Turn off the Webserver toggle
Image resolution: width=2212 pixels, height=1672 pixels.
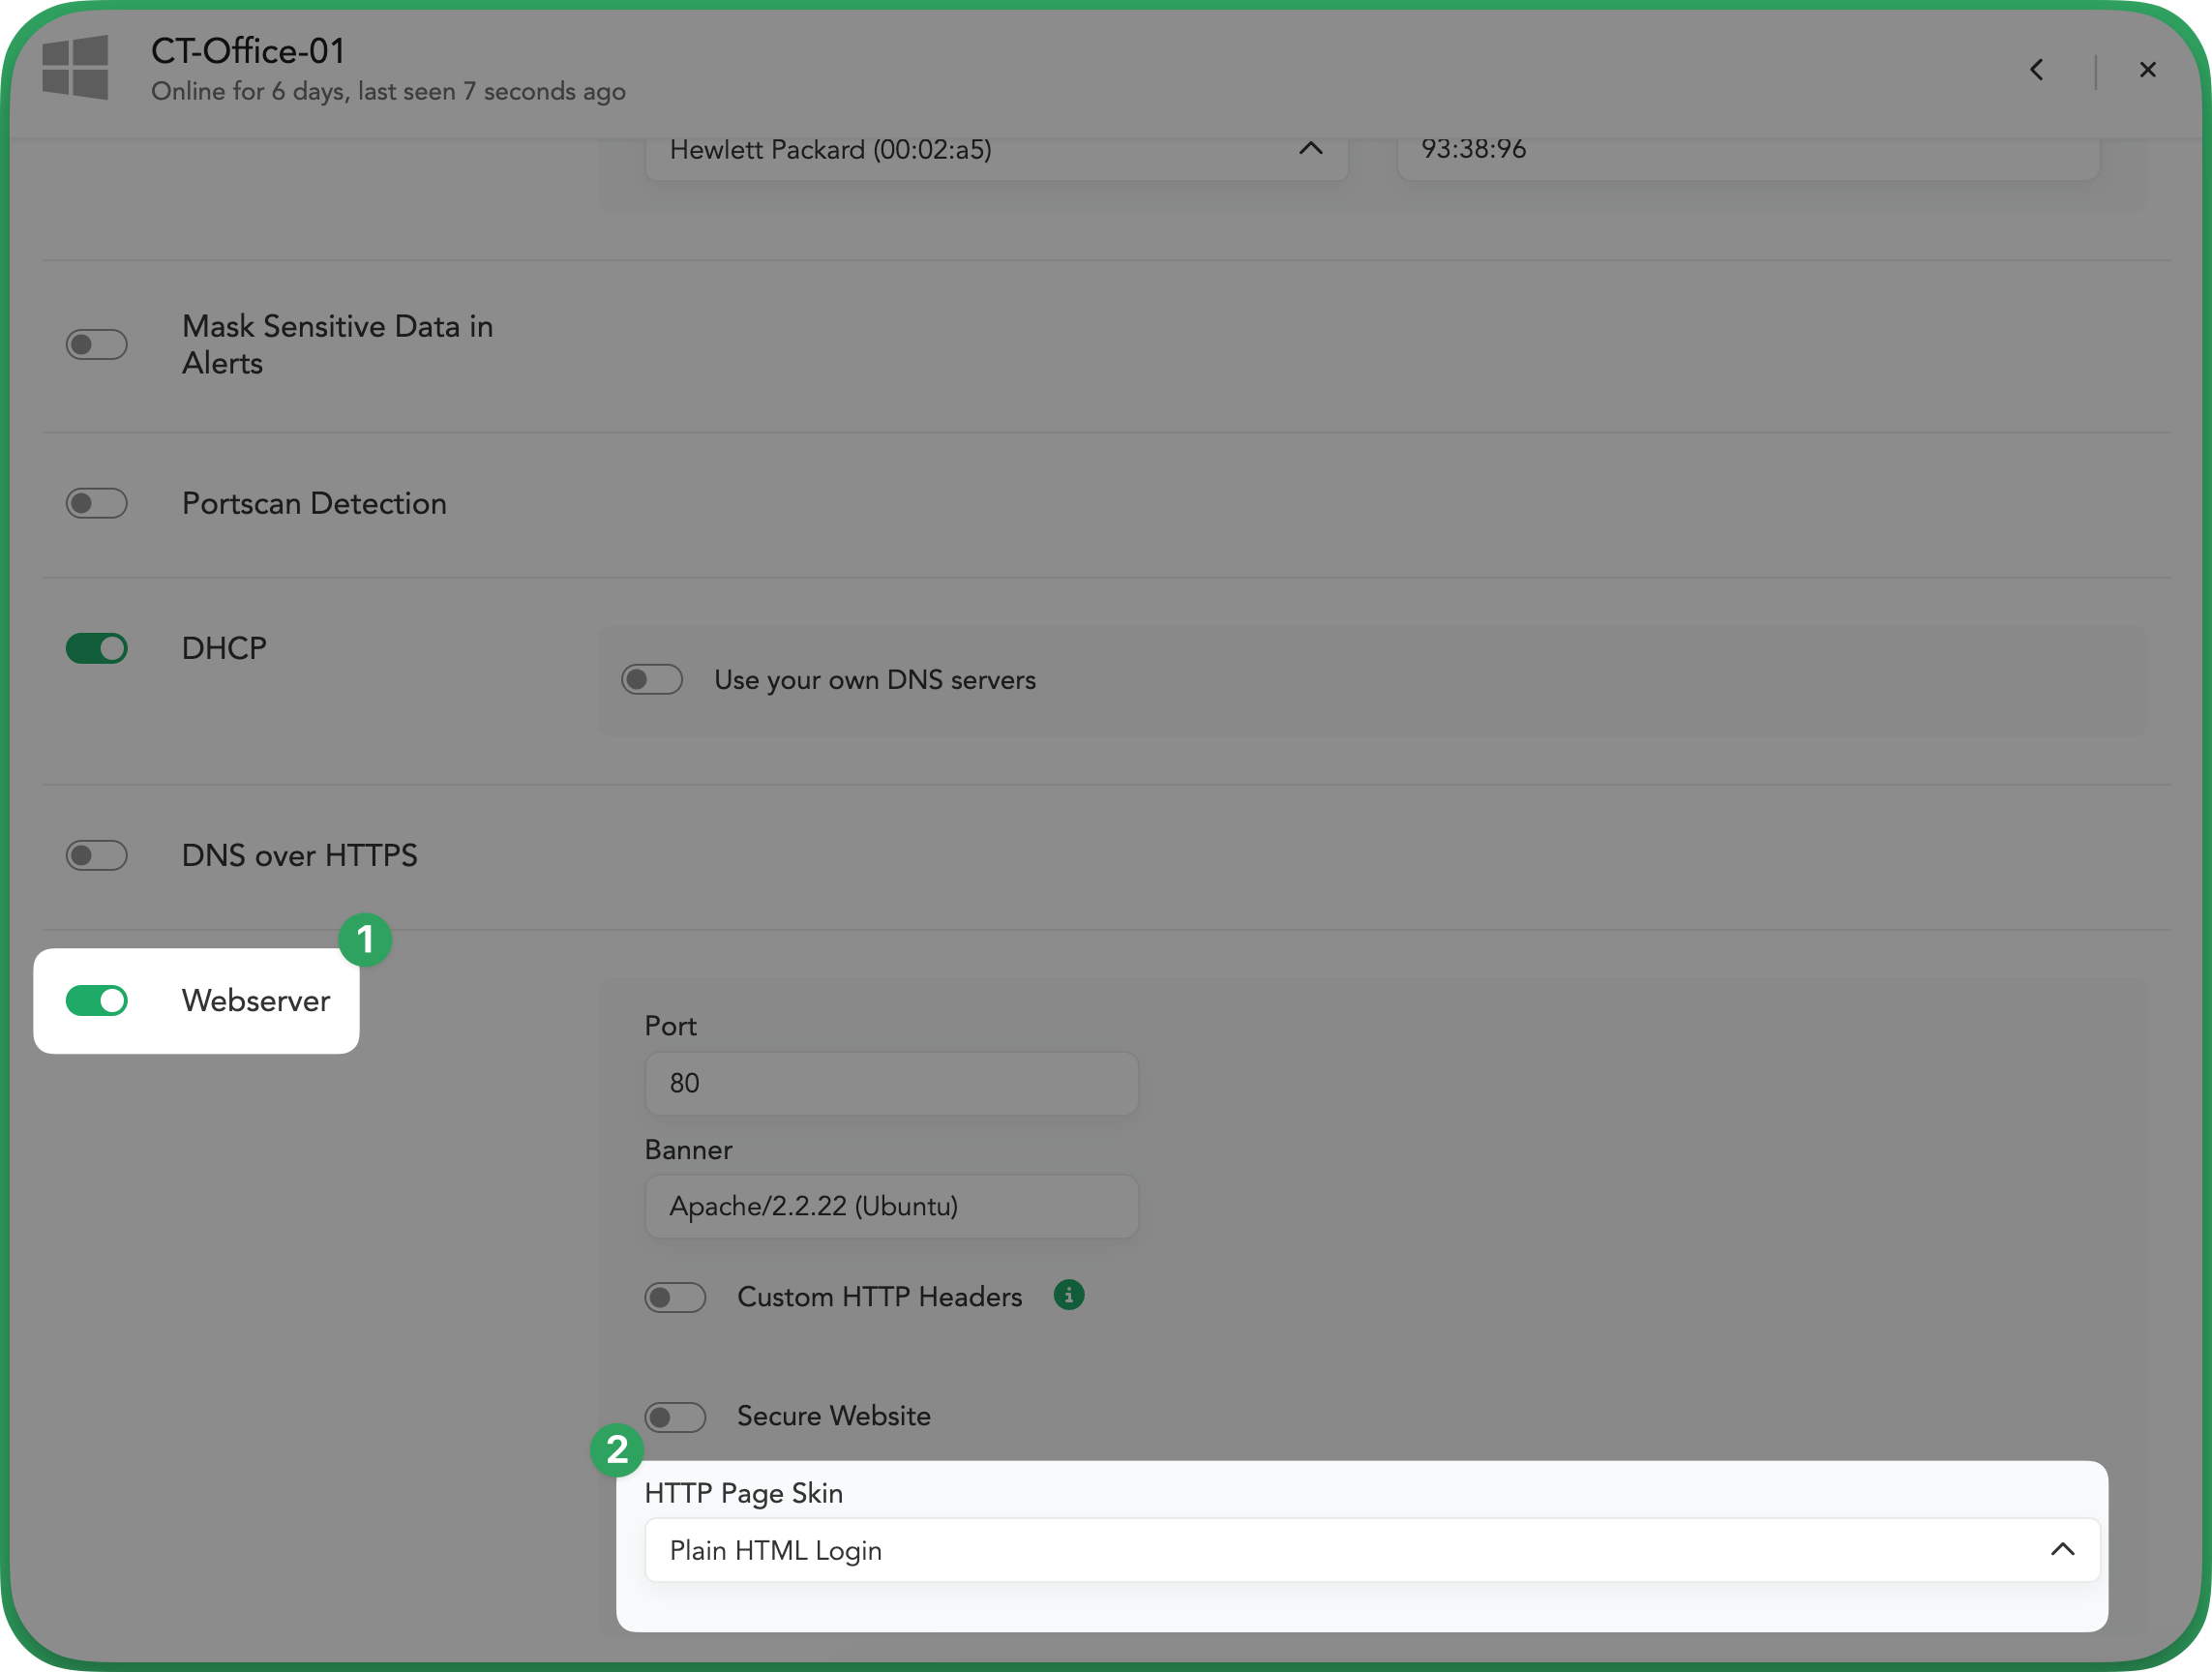pos(97,1000)
